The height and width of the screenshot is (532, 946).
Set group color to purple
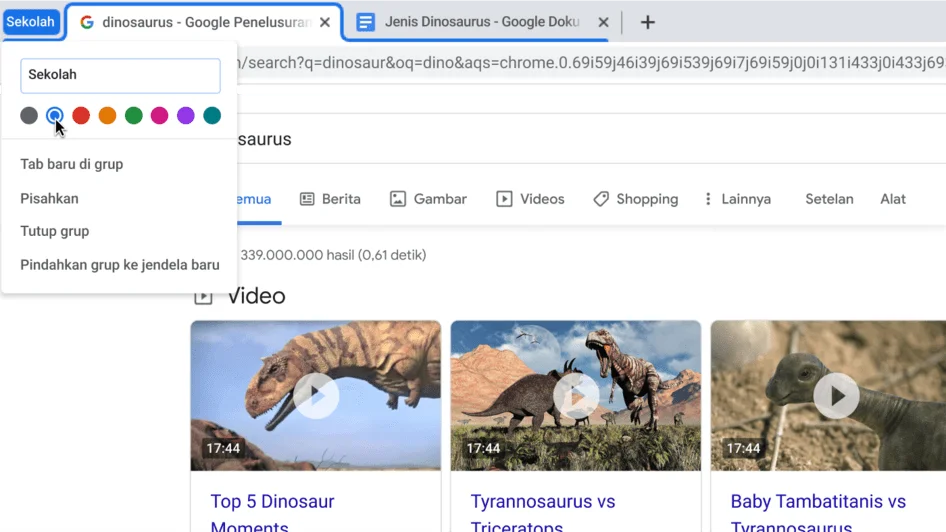pos(186,116)
